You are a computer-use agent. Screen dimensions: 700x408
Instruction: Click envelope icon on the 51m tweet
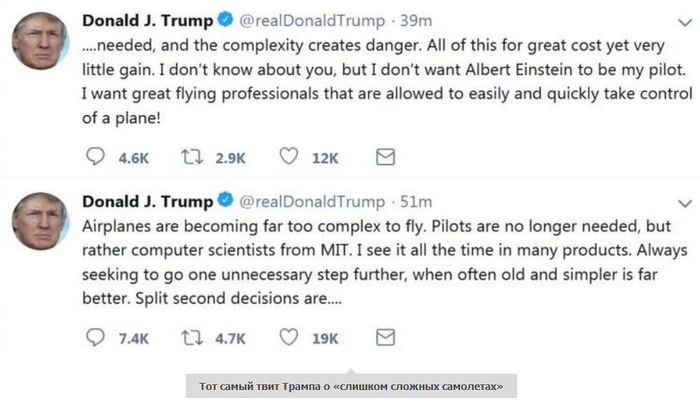[383, 338]
